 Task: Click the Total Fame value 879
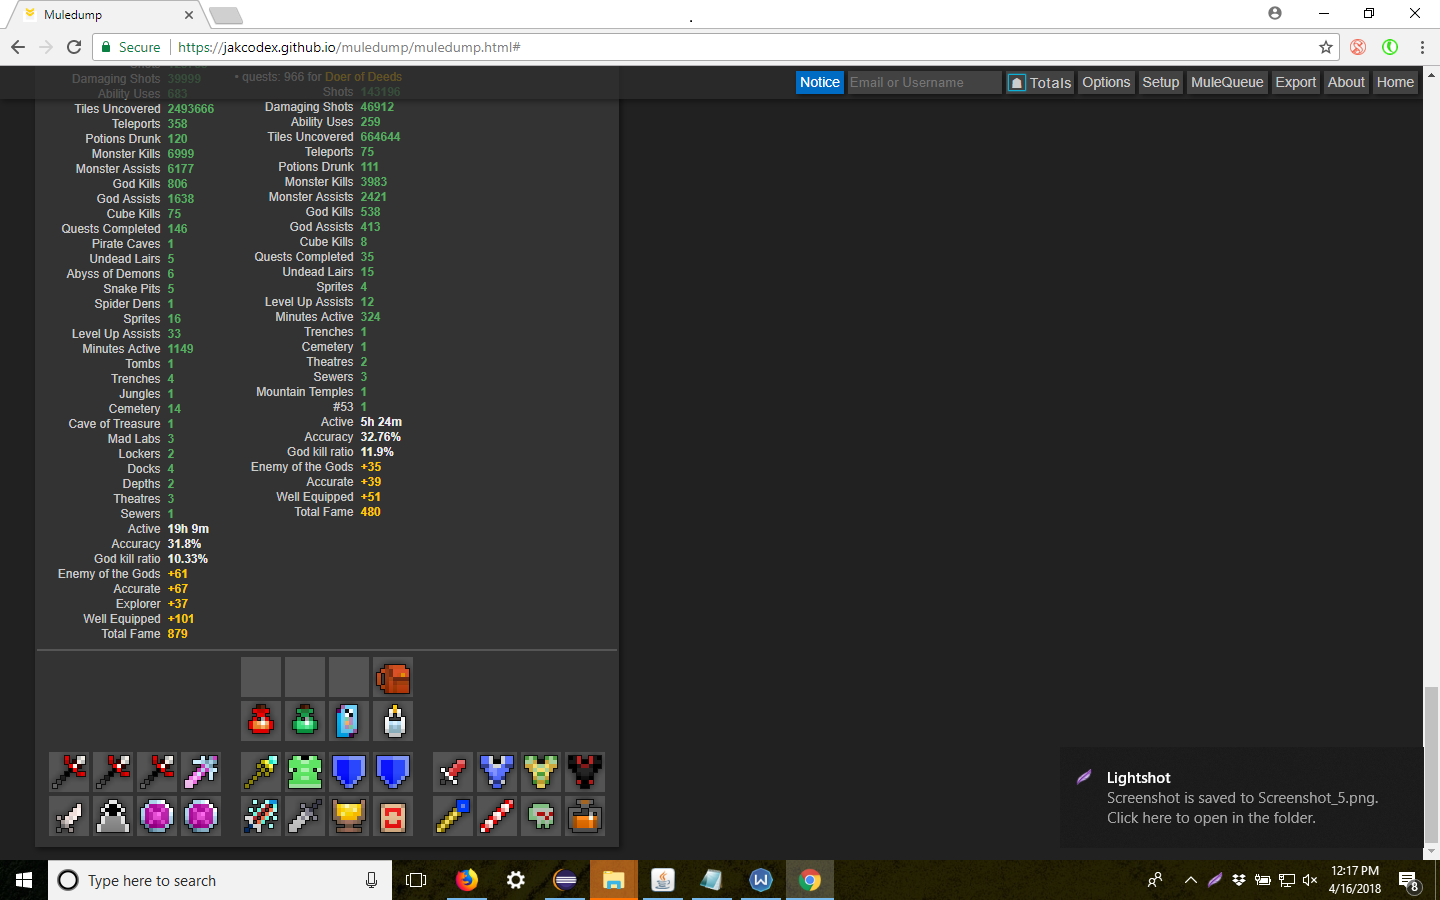coord(177,634)
